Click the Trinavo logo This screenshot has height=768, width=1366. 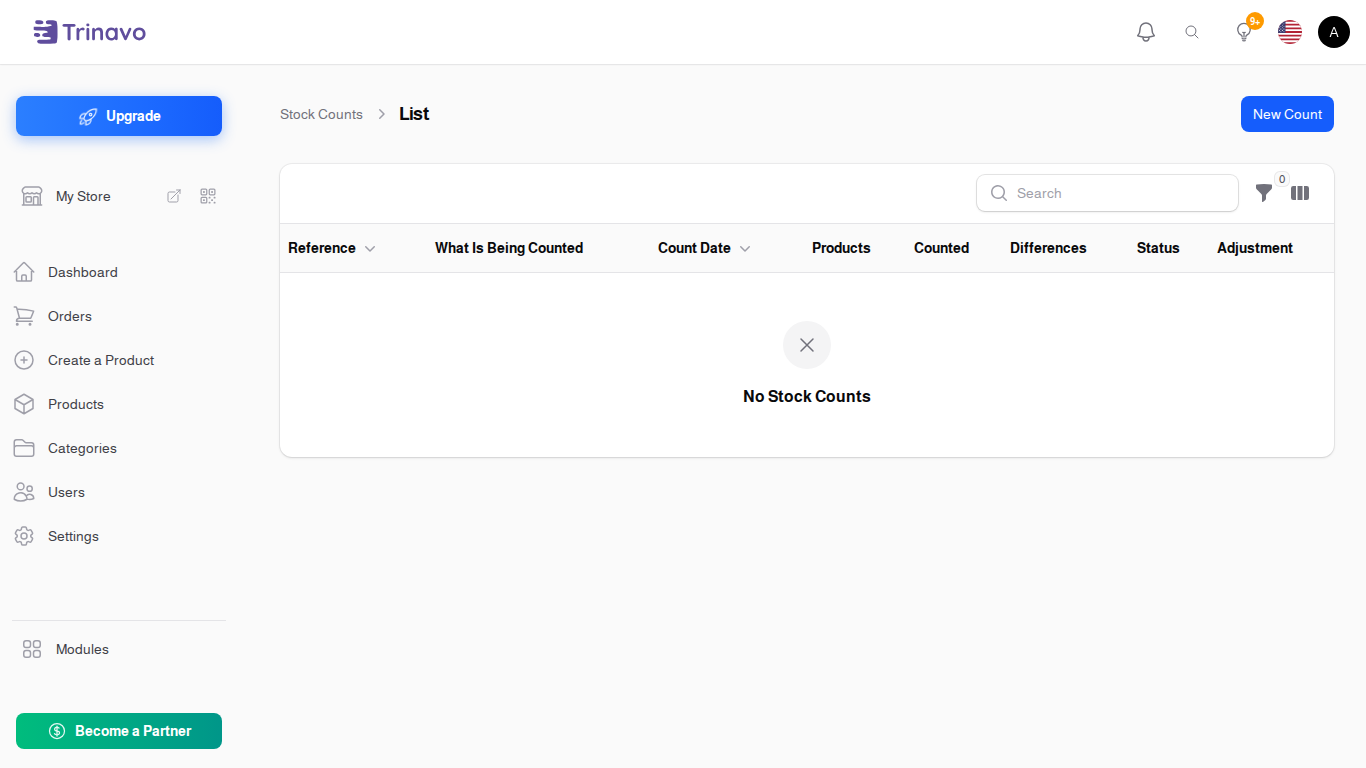[x=89, y=32]
